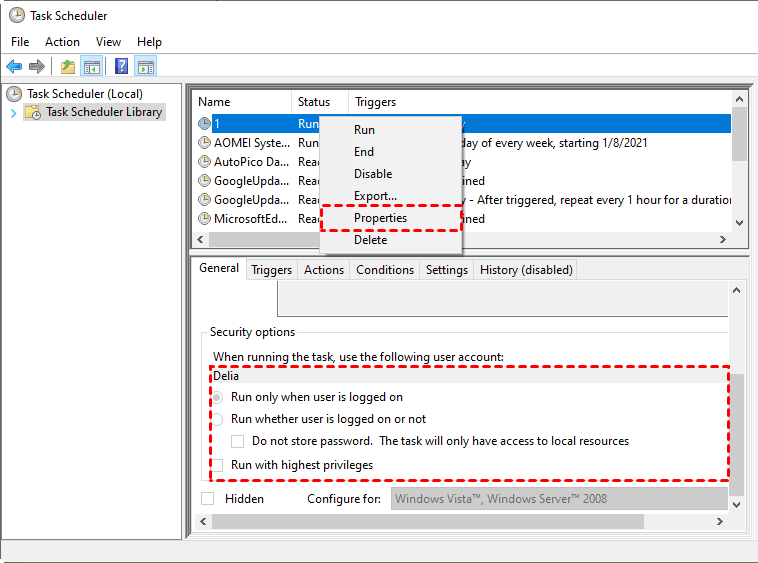Image resolution: width=758 pixels, height=563 pixels.
Task: Switch to the Triggers tab
Action: (271, 270)
